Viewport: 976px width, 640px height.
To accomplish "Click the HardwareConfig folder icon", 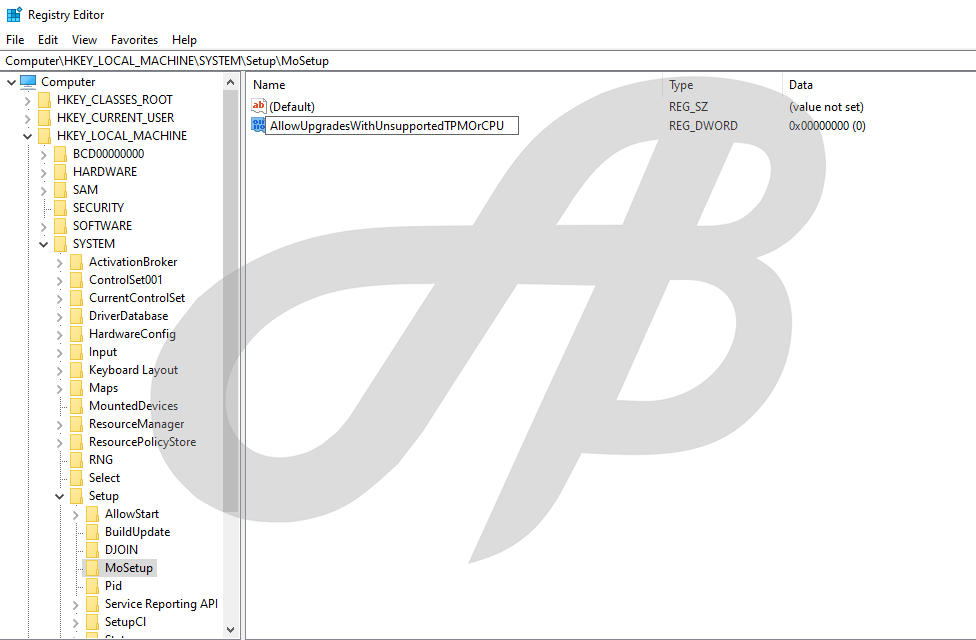I will (x=77, y=334).
